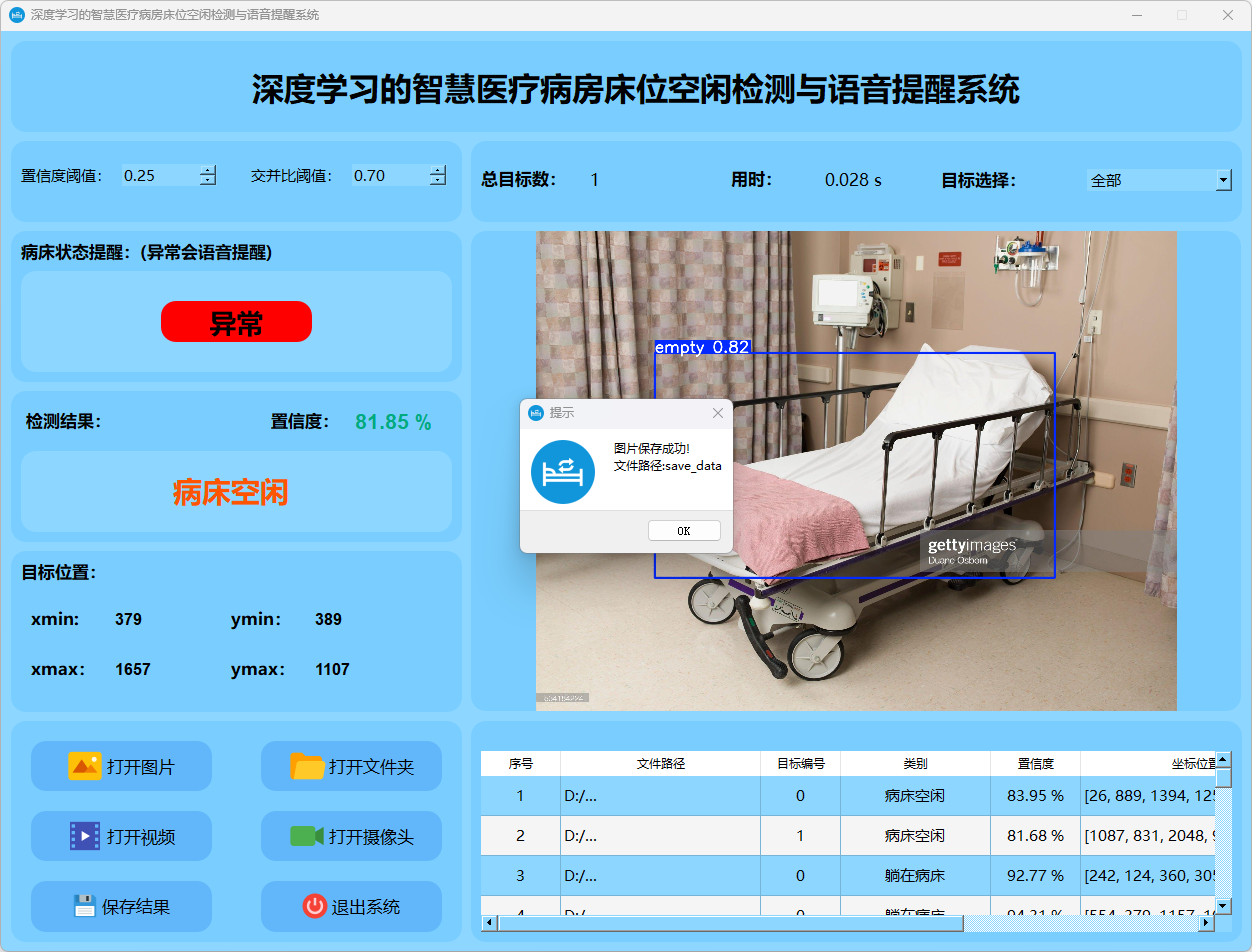Click the 81.85 % confidence value

point(393,422)
